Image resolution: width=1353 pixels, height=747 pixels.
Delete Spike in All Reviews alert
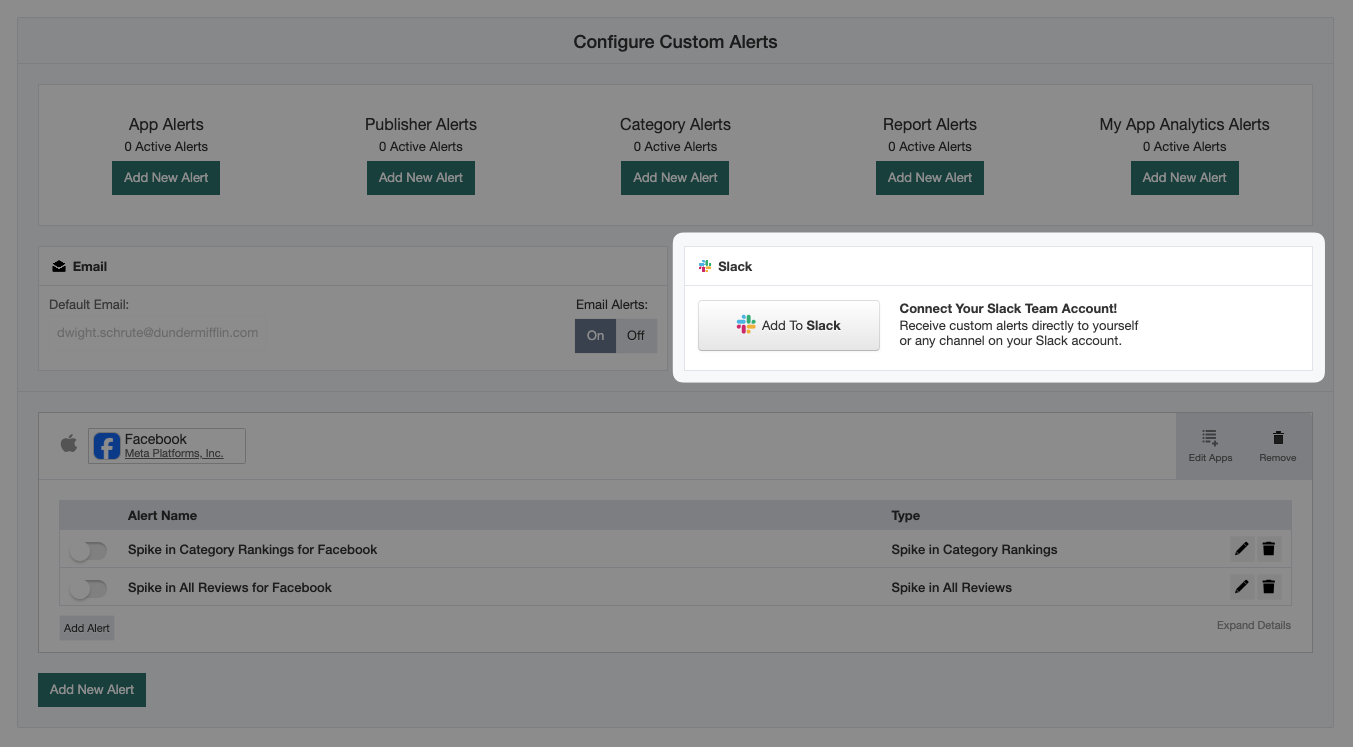(1268, 587)
